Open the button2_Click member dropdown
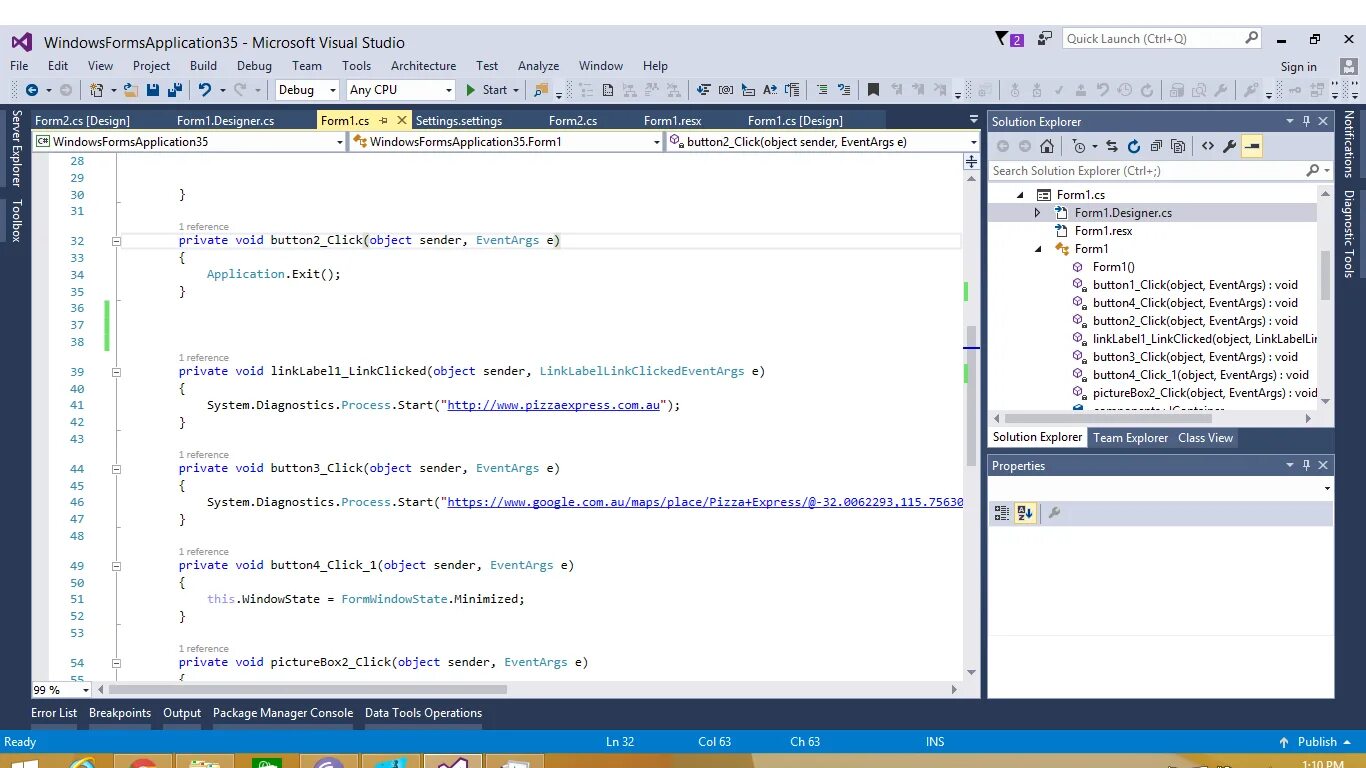The width and height of the screenshot is (1366, 768). (x=823, y=142)
